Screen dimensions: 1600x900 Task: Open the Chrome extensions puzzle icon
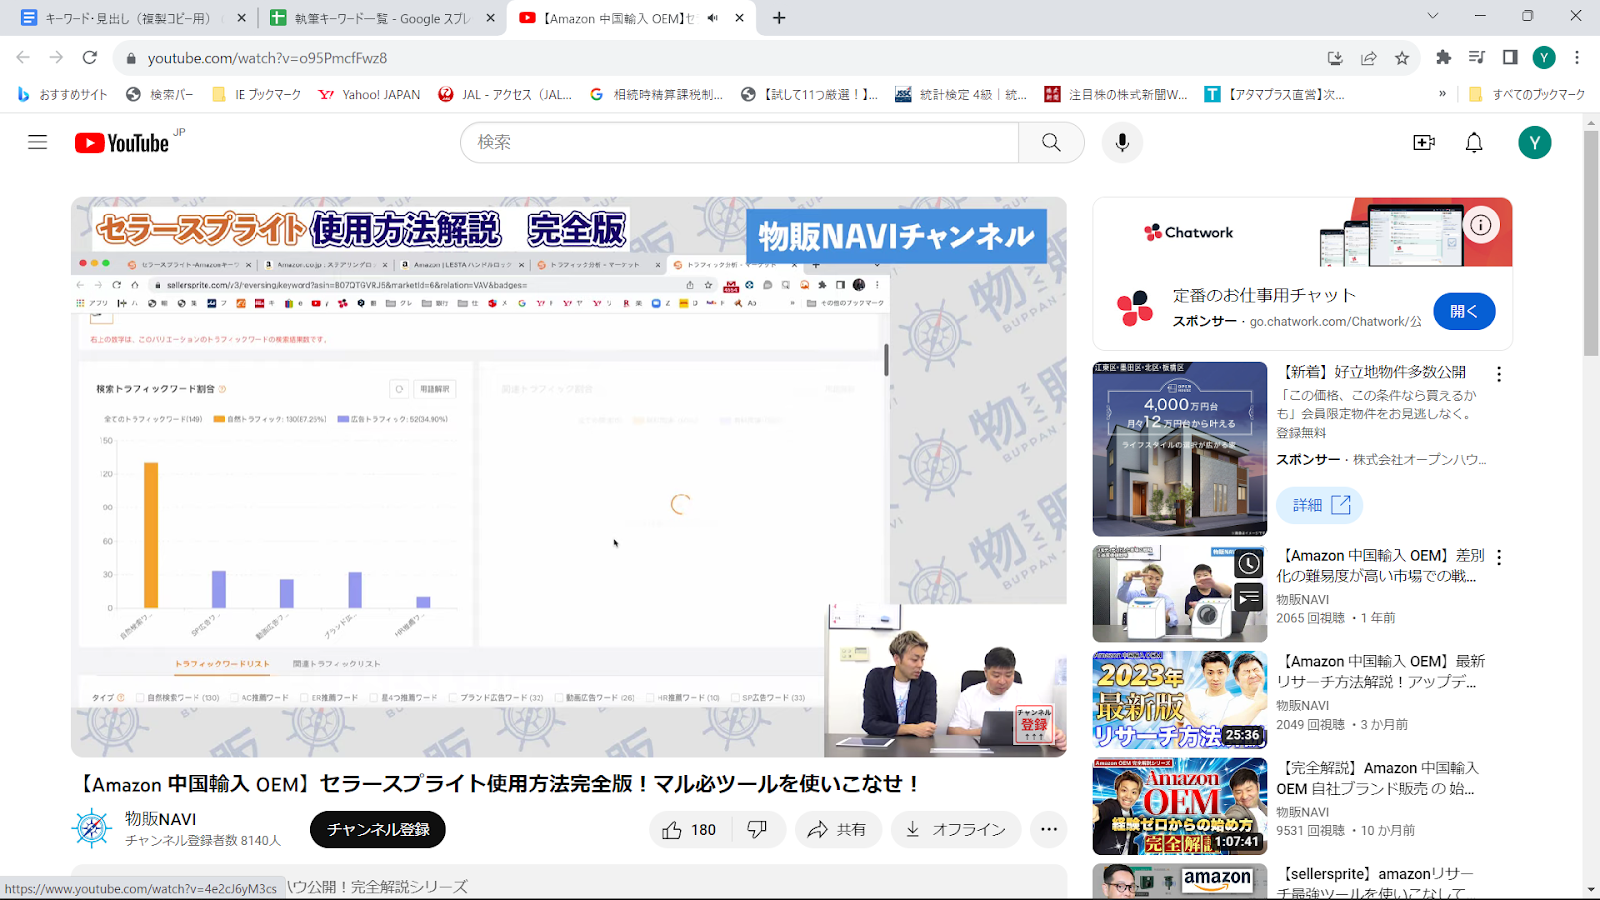click(x=1443, y=58)
